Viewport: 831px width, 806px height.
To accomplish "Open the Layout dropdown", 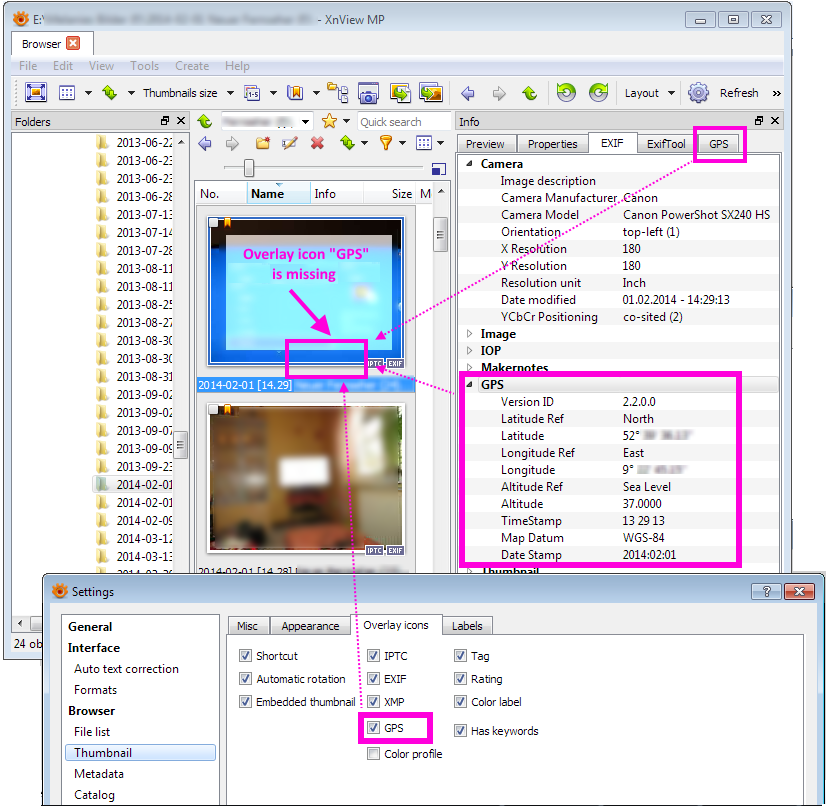I will (x=650, y=93).
